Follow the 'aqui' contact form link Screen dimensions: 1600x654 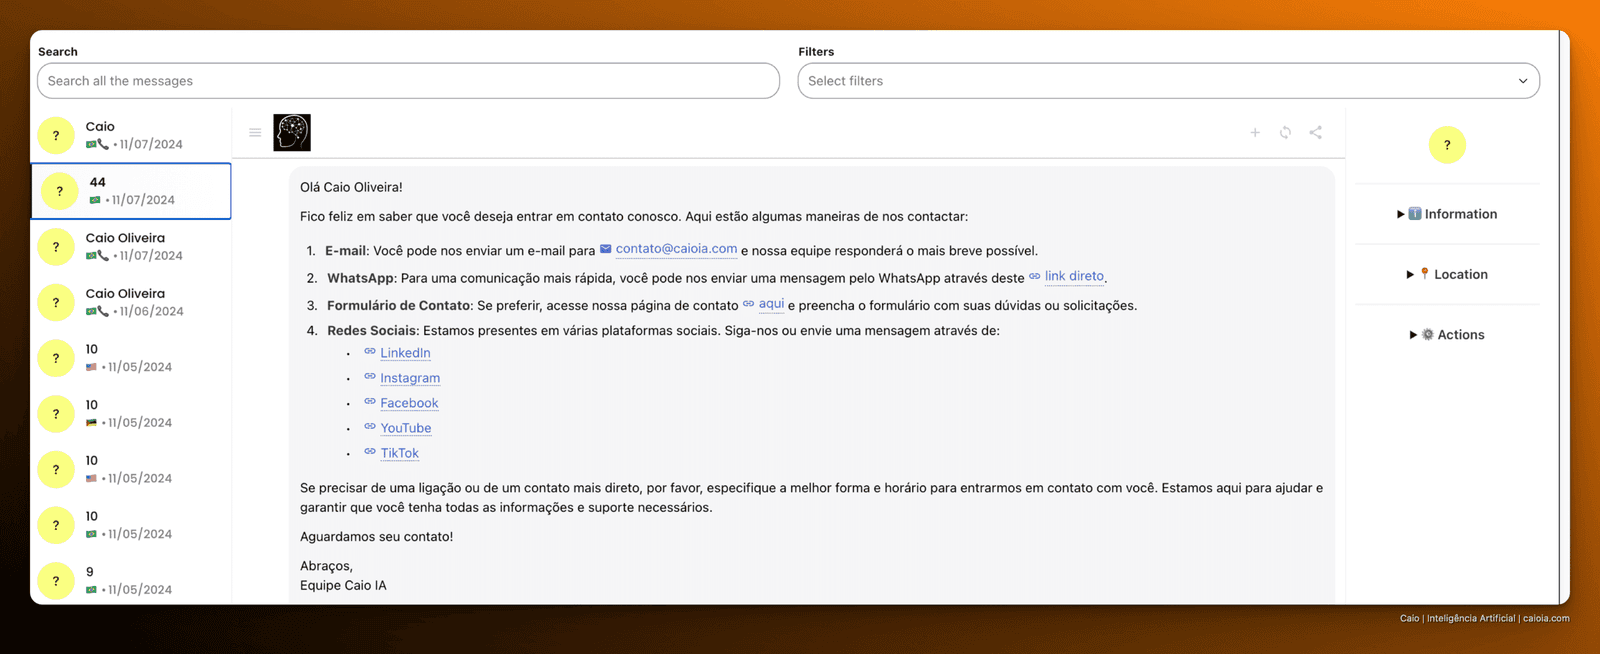click(x=771, y=304)
